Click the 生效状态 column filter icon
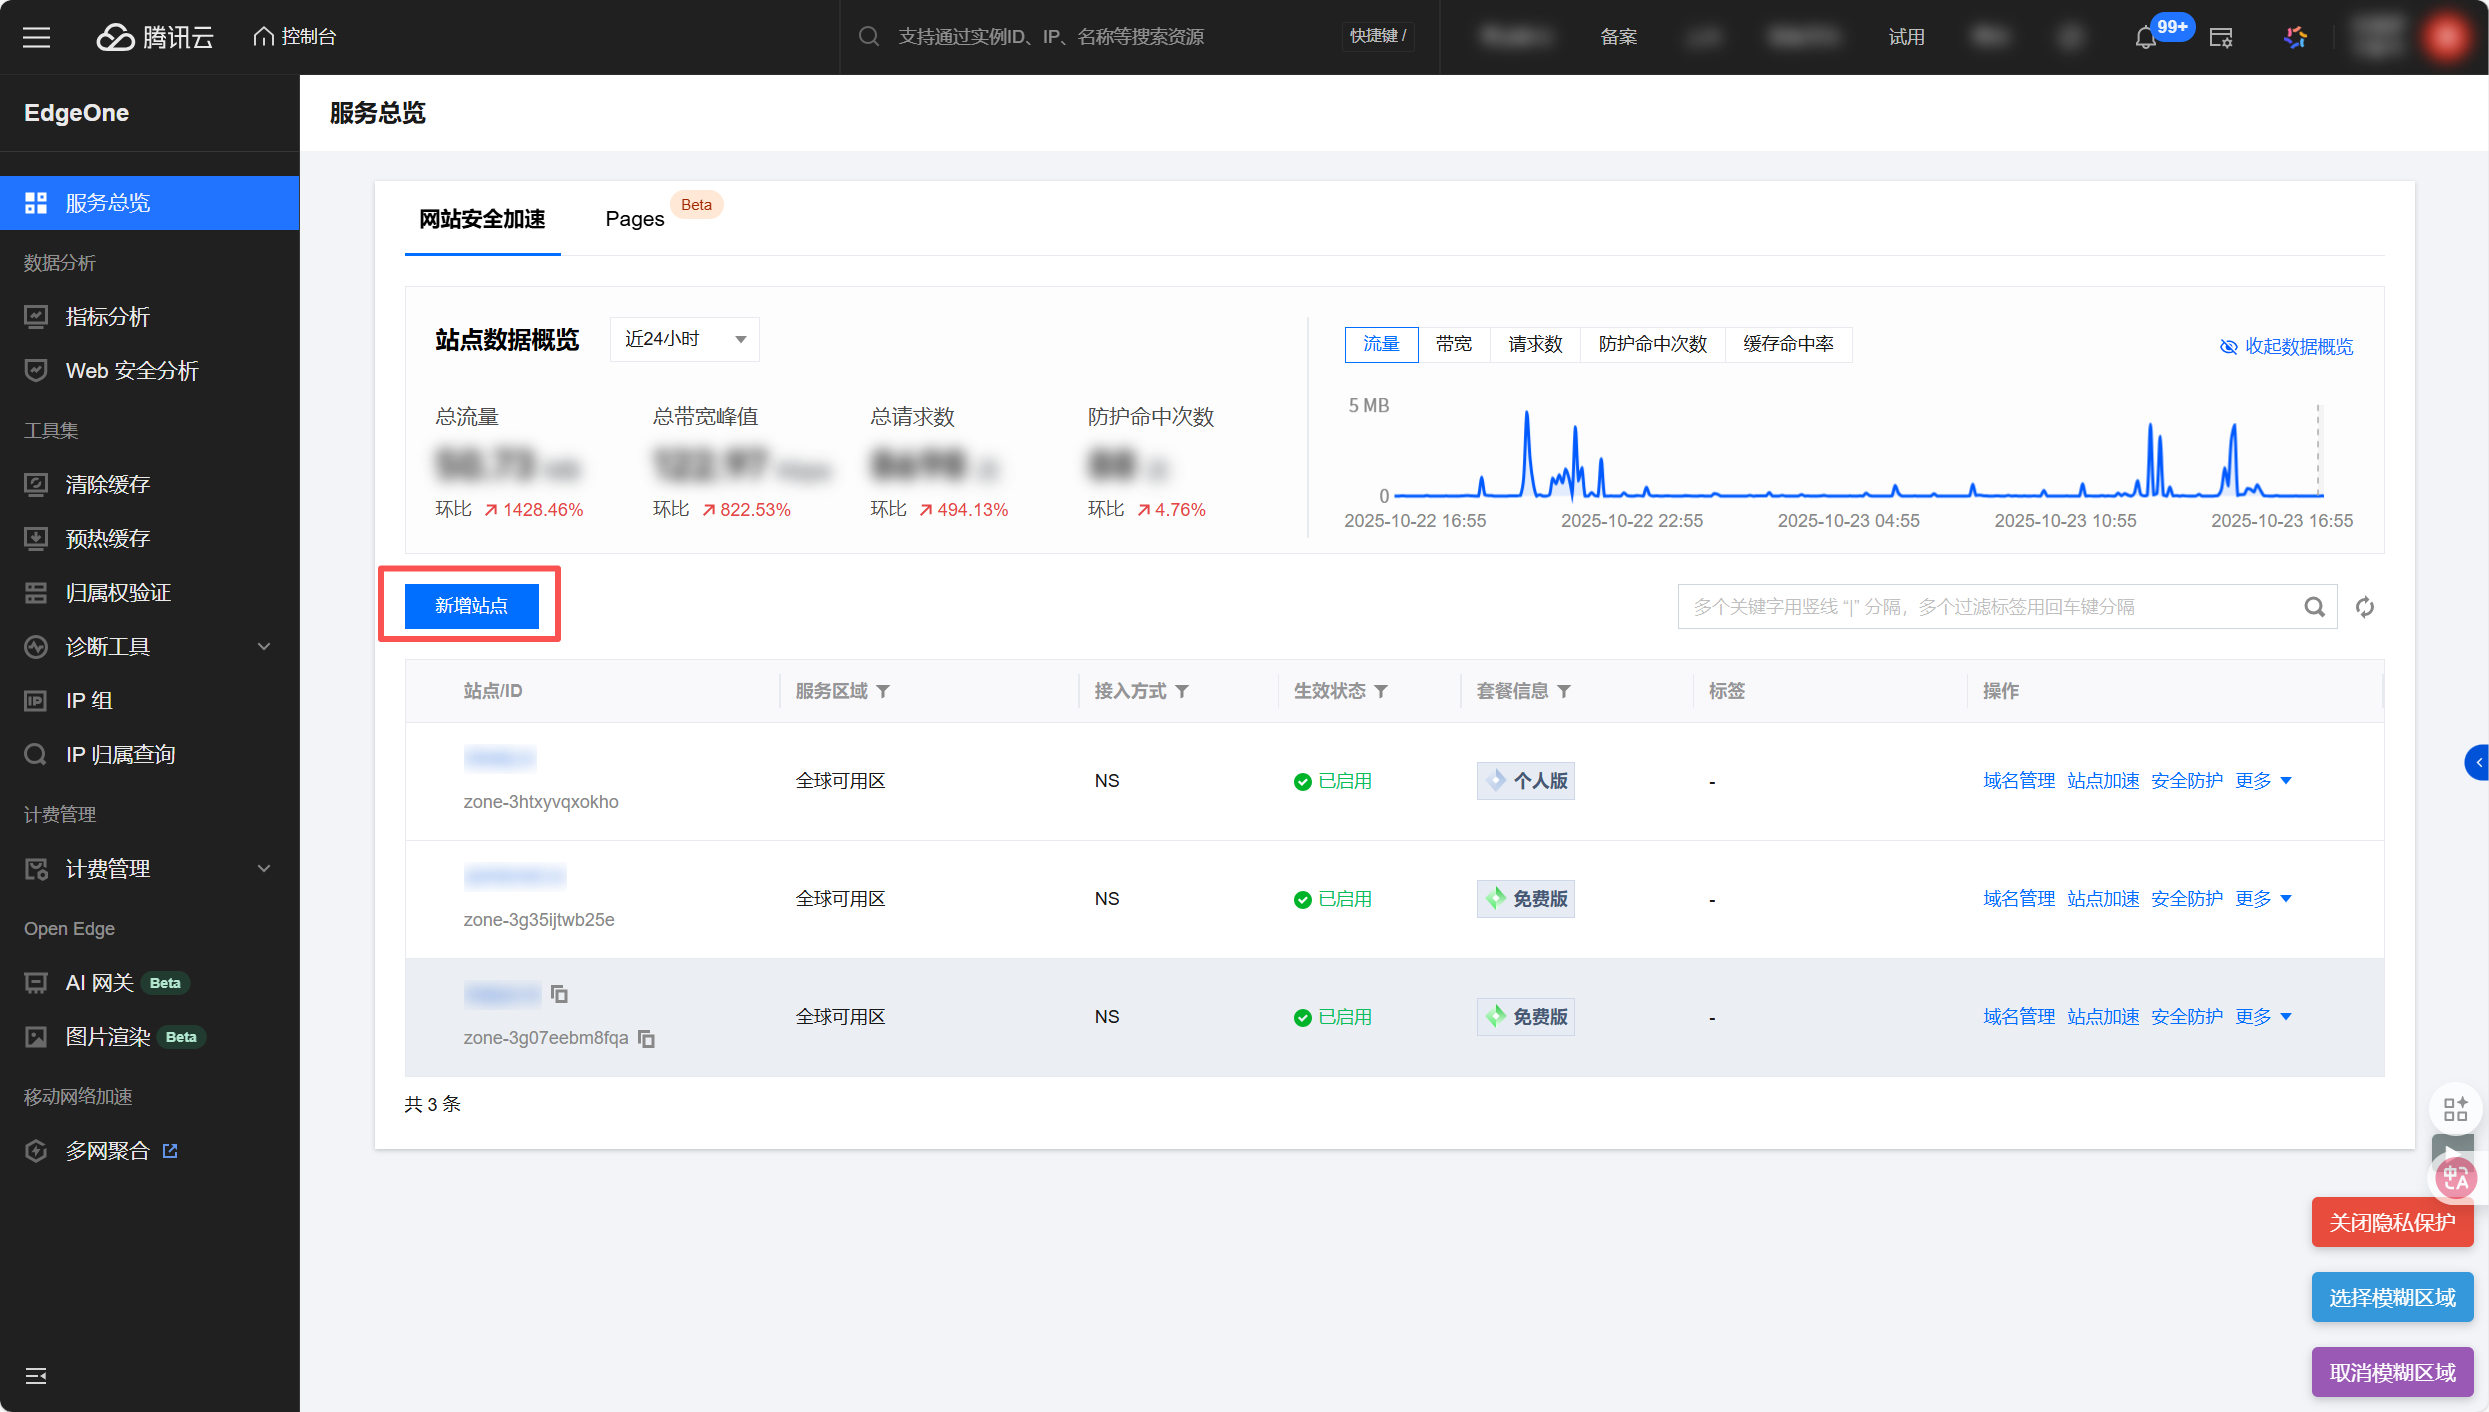This screenshot has height=1412, width=2489. point(1381,691)
